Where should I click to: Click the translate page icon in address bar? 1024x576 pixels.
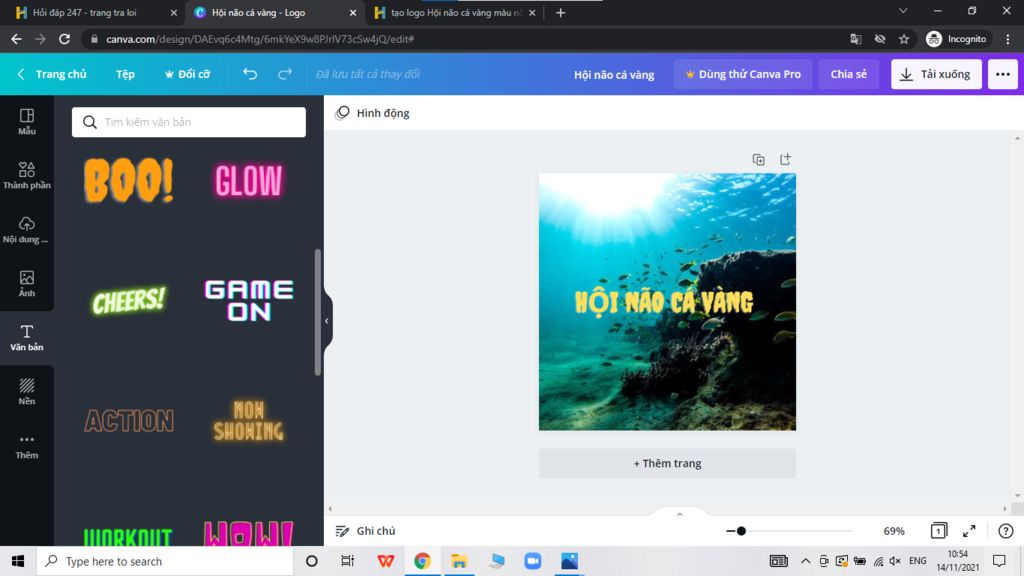click(x=856, y=39)
